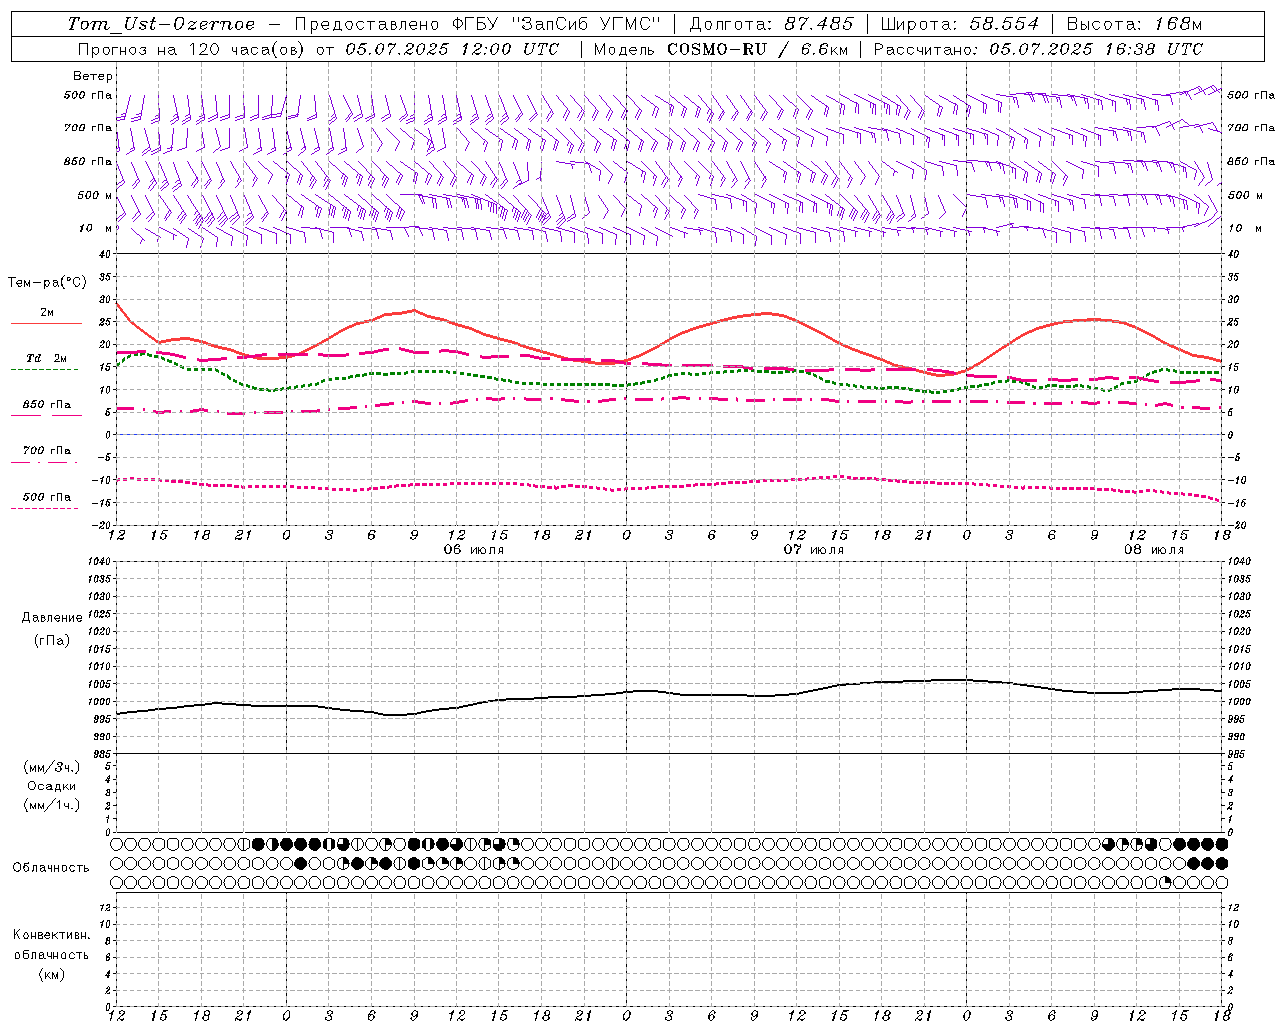Screen dimensions: 1280x1024
Task: Click the 'Рассчитано: 05.07.2025 16:38 UTC' timestamp
Action: click(x=1038, y=49)
